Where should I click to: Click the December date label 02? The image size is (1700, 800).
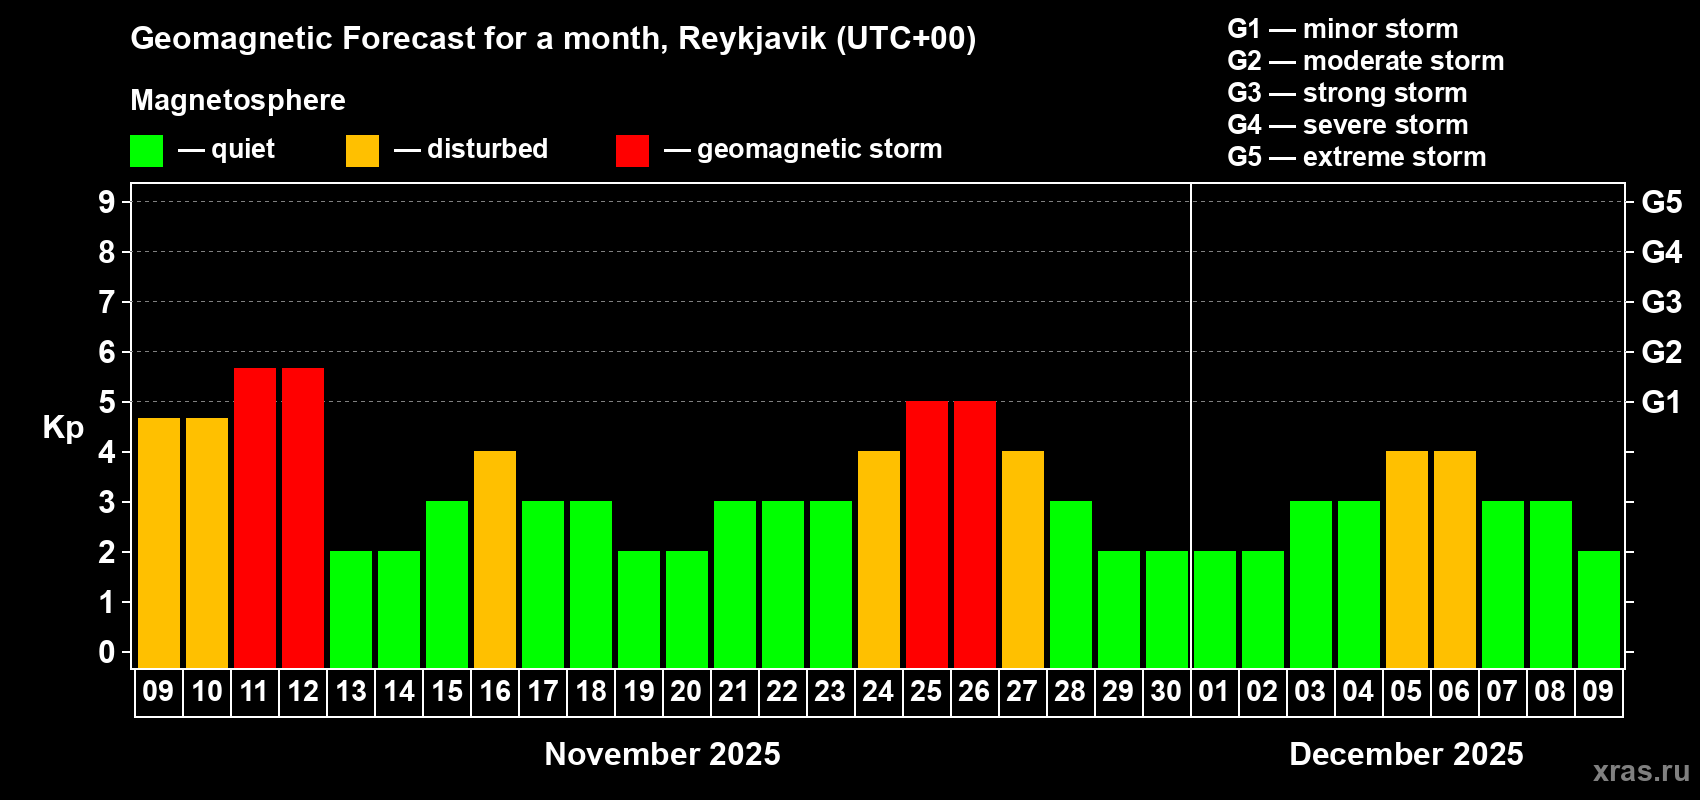click(x=1262, y=692)
